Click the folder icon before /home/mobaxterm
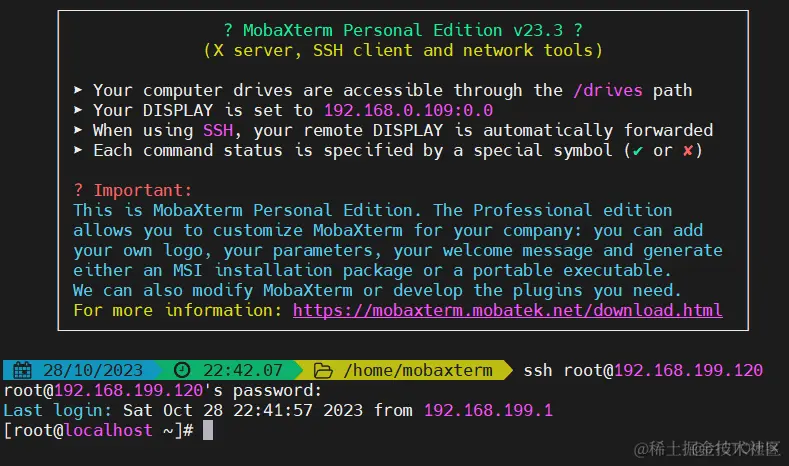Screen dimensions: 789x466 (x=323, y=371)
